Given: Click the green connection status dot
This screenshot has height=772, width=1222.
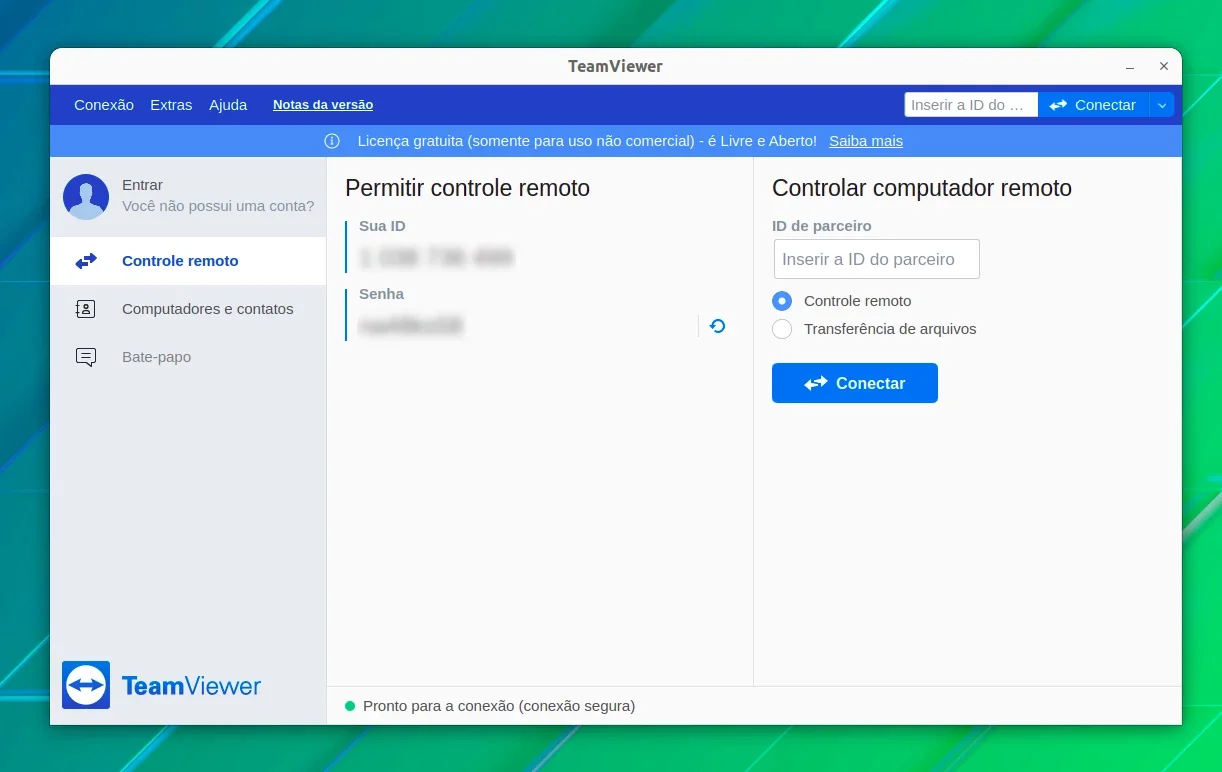Looking at the screenshot, I should tap(350, 706).
